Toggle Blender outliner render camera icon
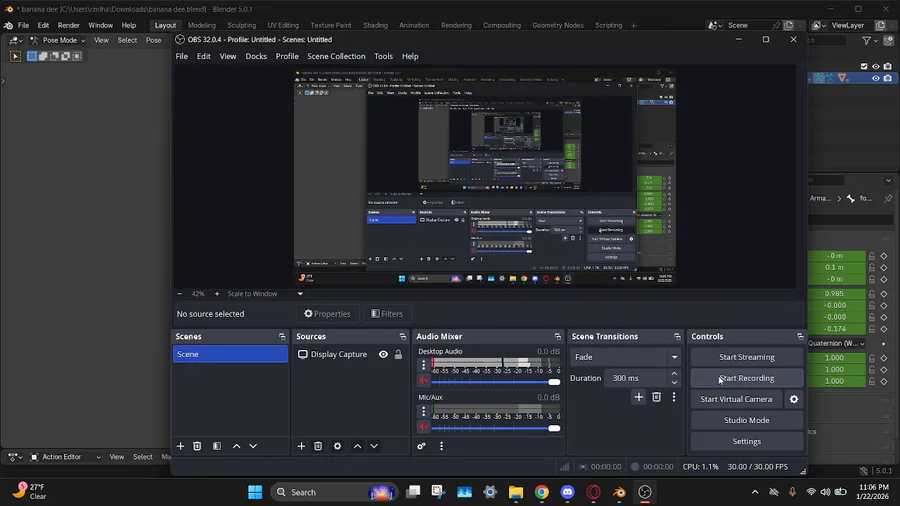The image size is (900, 506). point(887,67)
